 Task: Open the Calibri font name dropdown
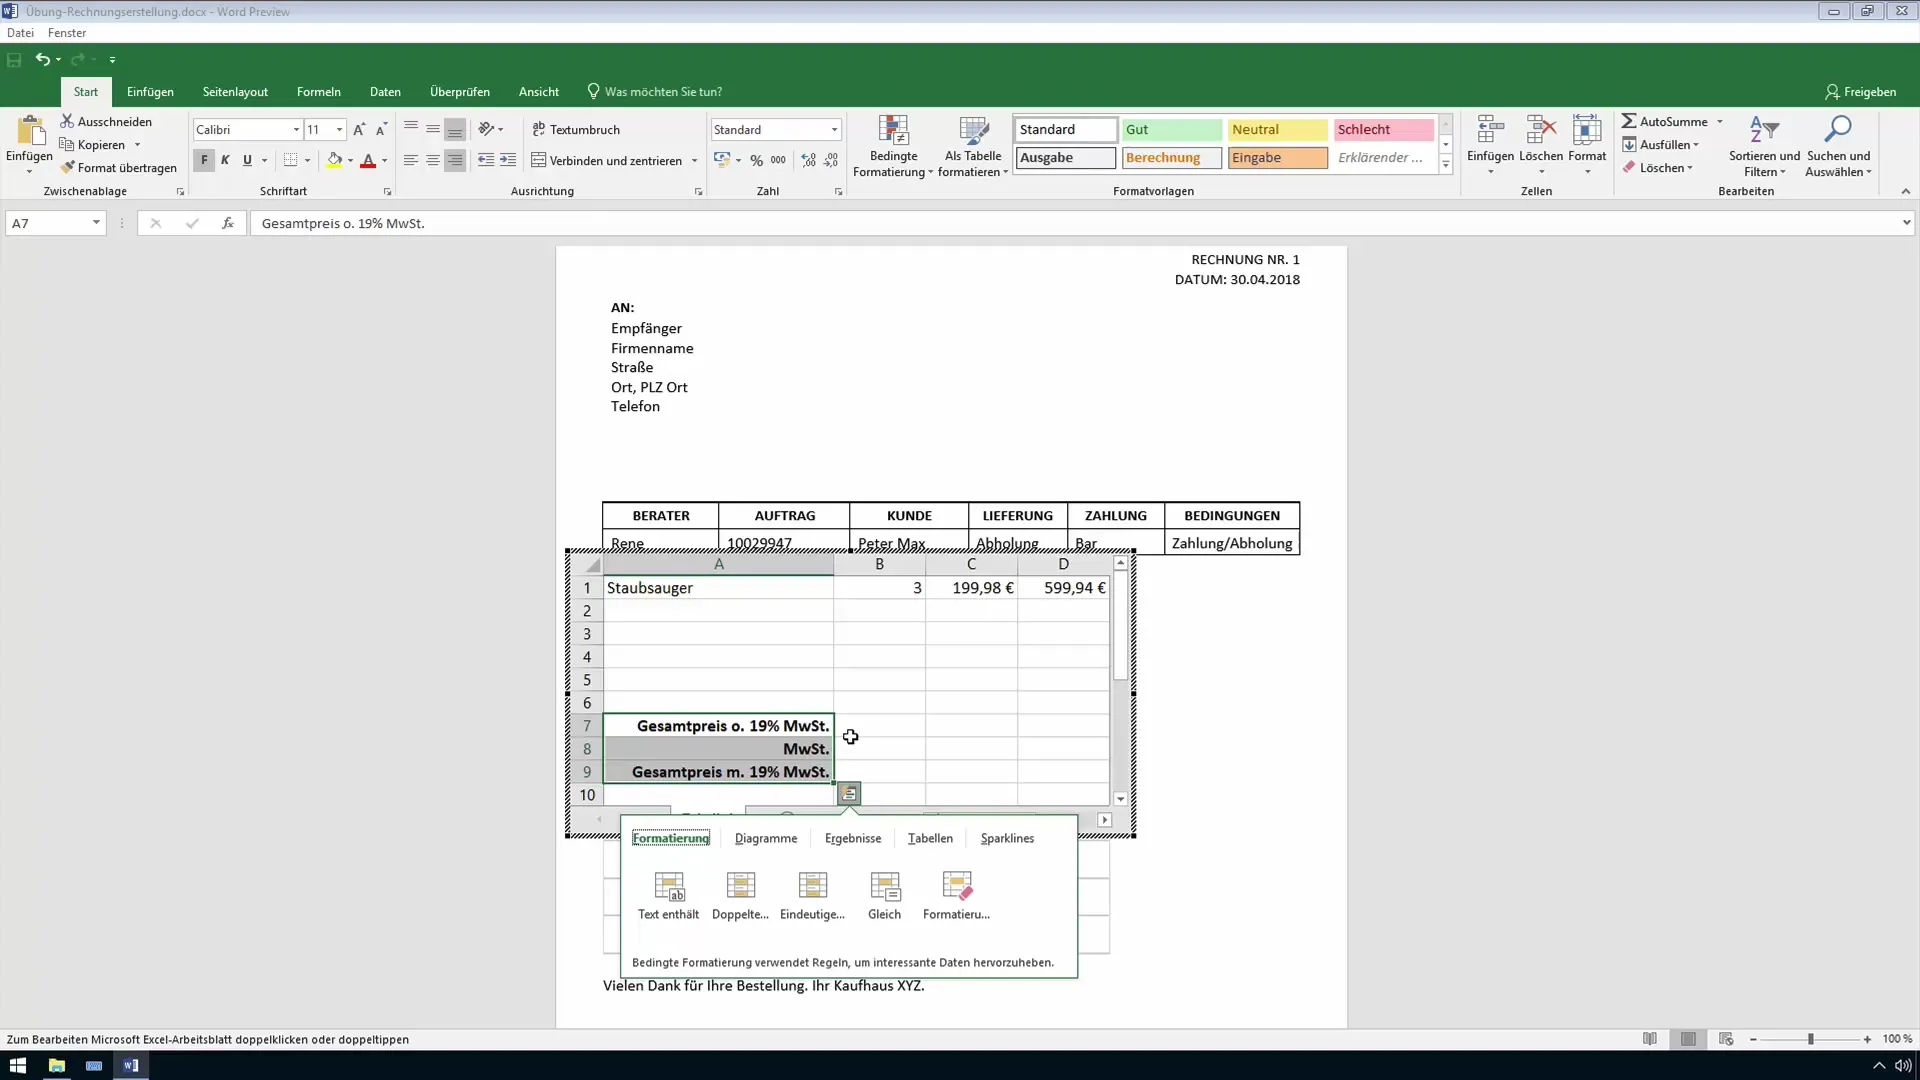click(x=296, y=130)
